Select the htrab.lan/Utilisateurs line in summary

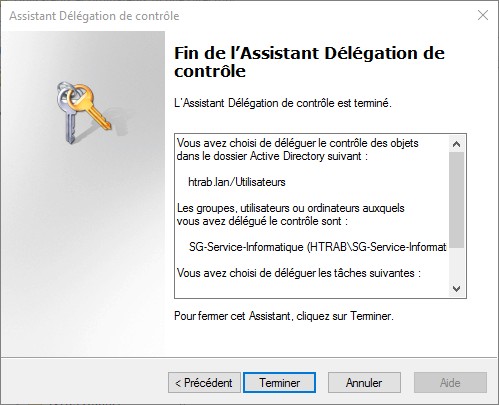coord(237,182)
